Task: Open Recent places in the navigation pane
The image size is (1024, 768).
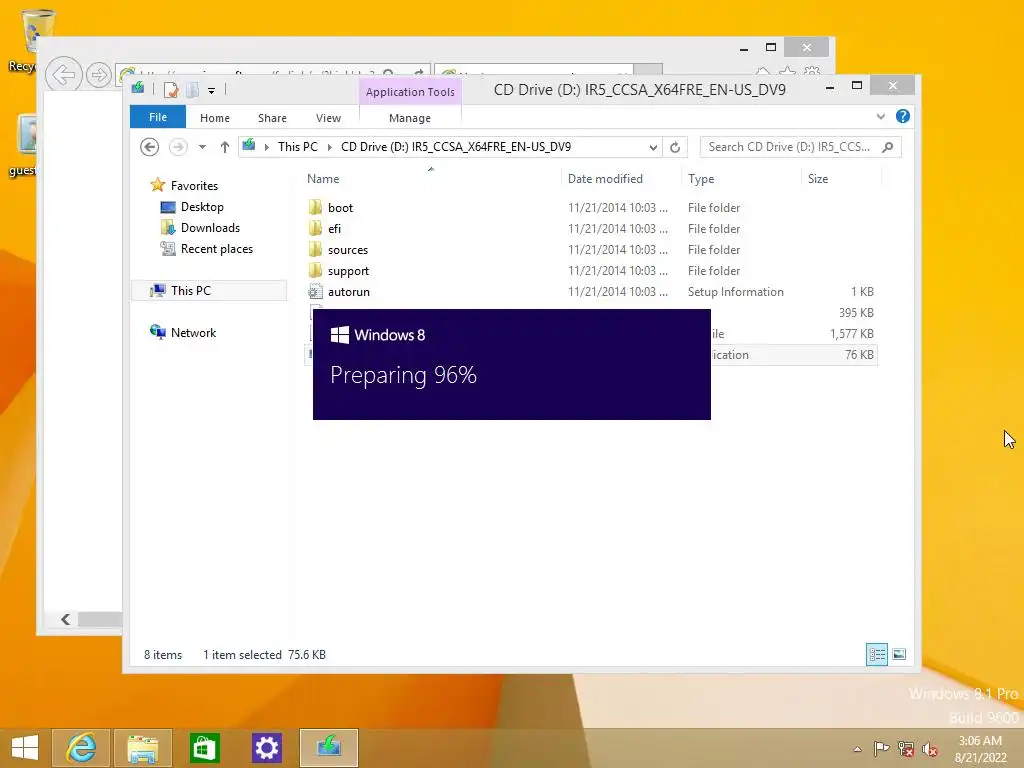Action: pyautogui.click(x=217, y=249)
